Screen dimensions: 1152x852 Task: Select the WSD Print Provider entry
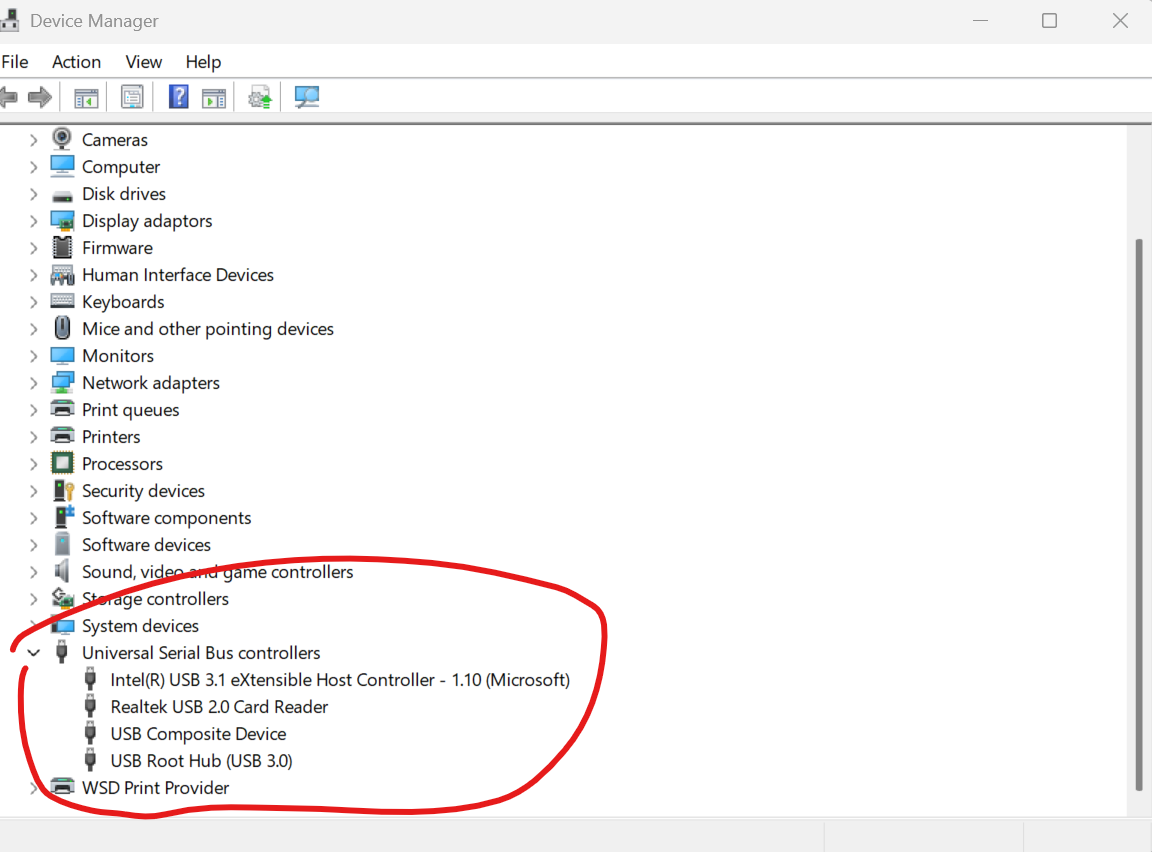click(154, 787)
